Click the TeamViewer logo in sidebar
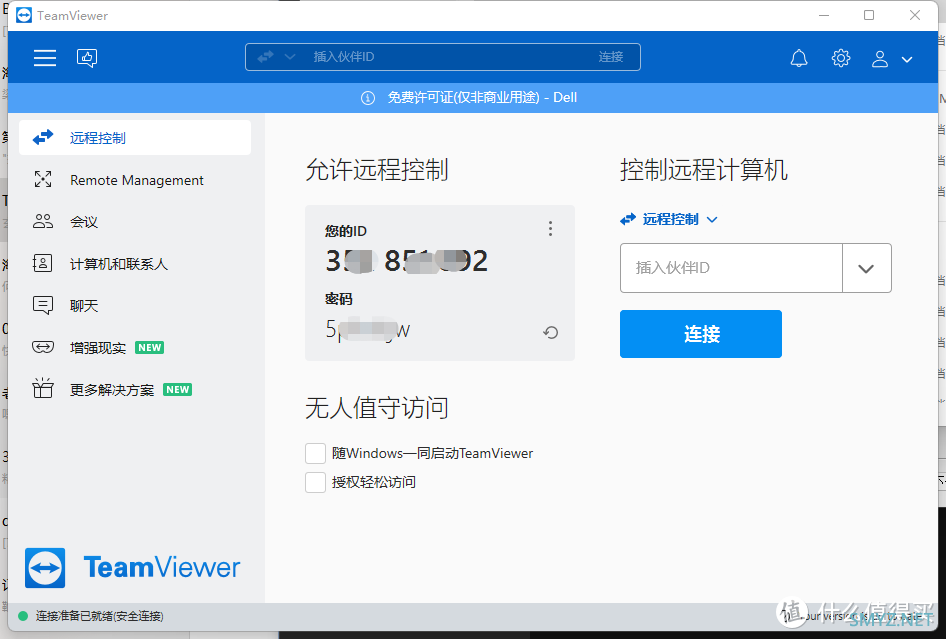 [x=132, y=568]
